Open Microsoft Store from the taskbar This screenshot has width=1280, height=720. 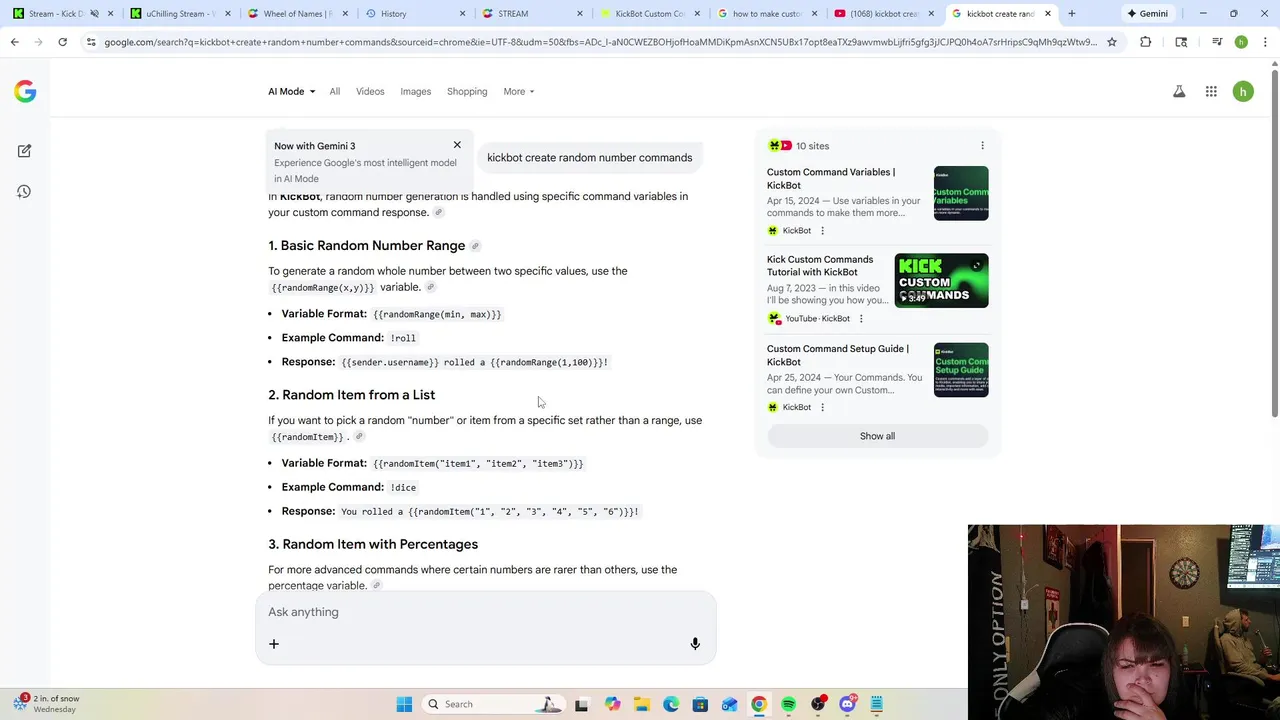tap(700, 704)
